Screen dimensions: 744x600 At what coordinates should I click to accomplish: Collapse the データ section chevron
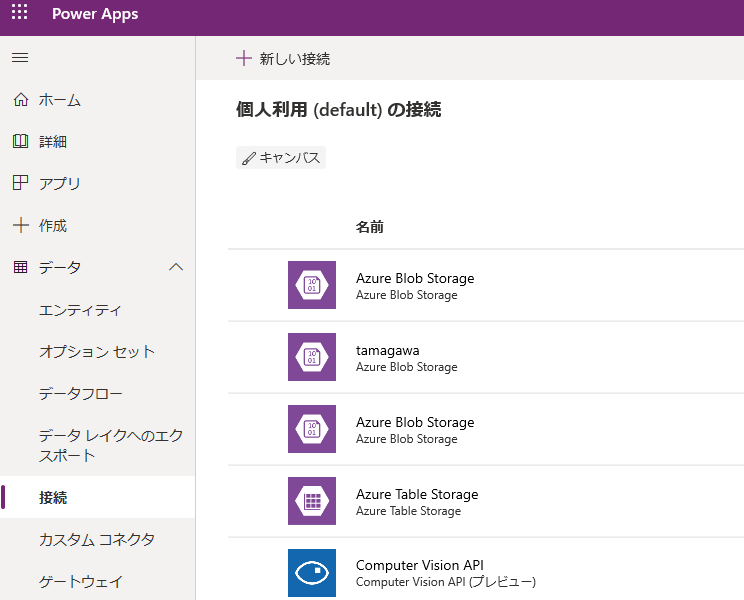tap(176, 267)
